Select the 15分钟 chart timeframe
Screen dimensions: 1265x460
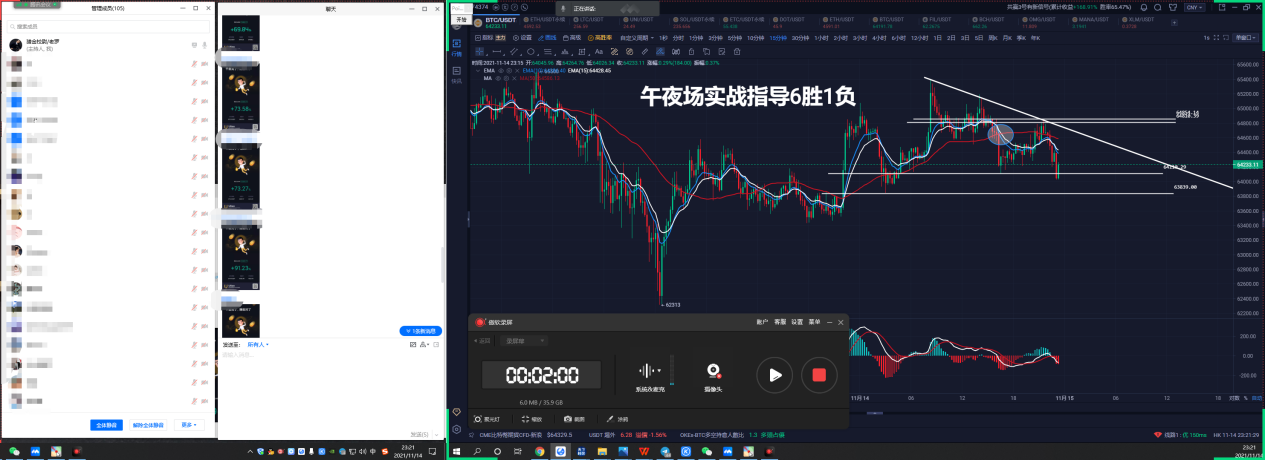click(x=777, y=37)
